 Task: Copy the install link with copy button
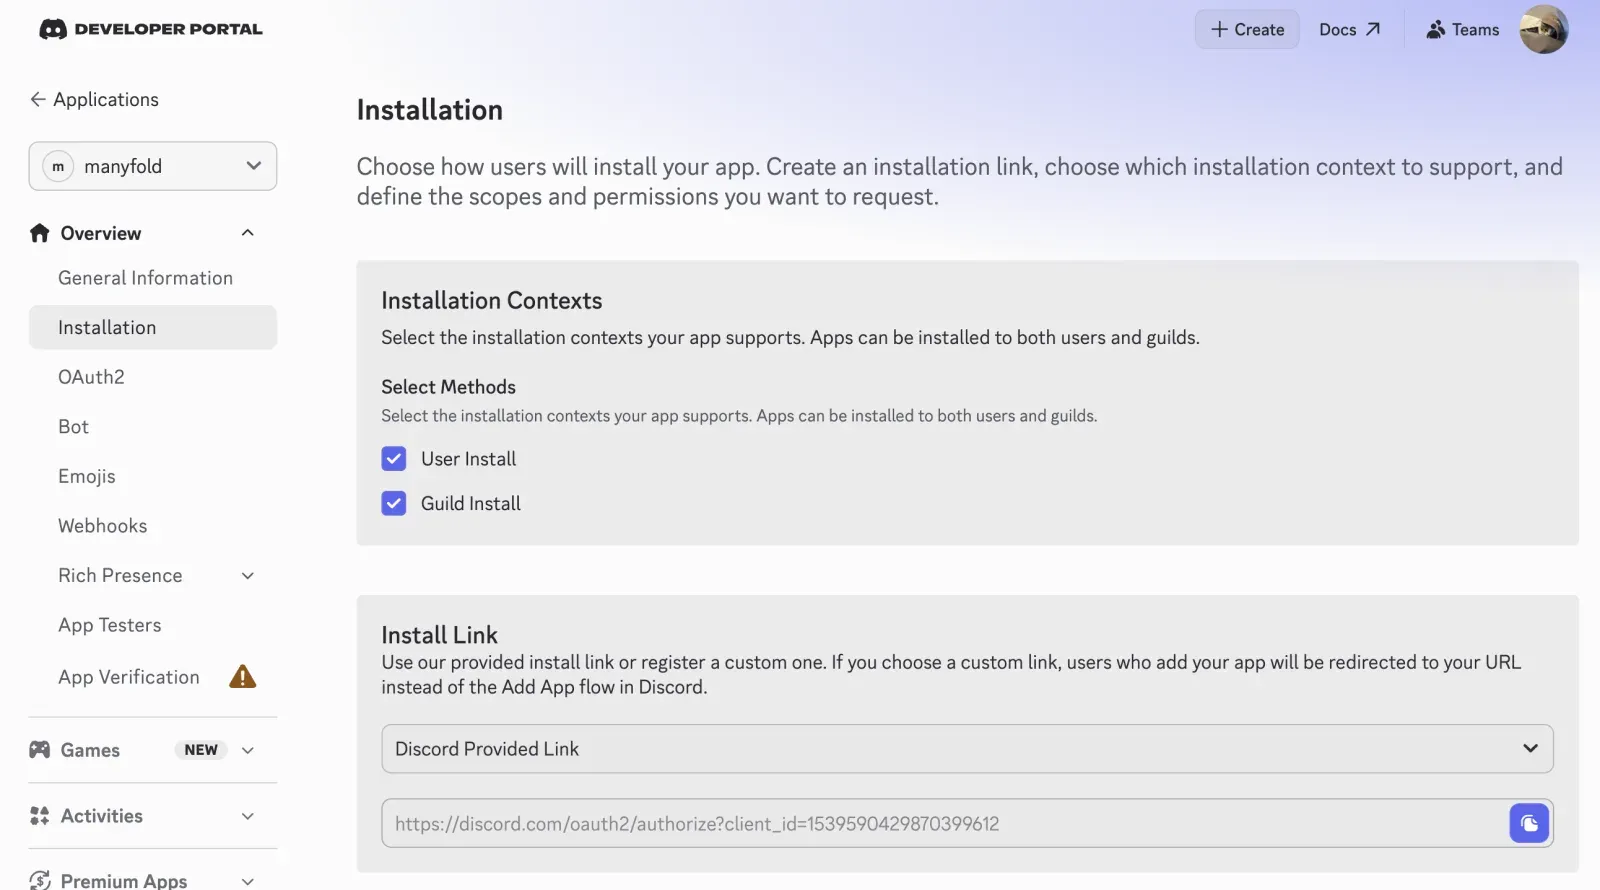click(x=1529, y=824)
